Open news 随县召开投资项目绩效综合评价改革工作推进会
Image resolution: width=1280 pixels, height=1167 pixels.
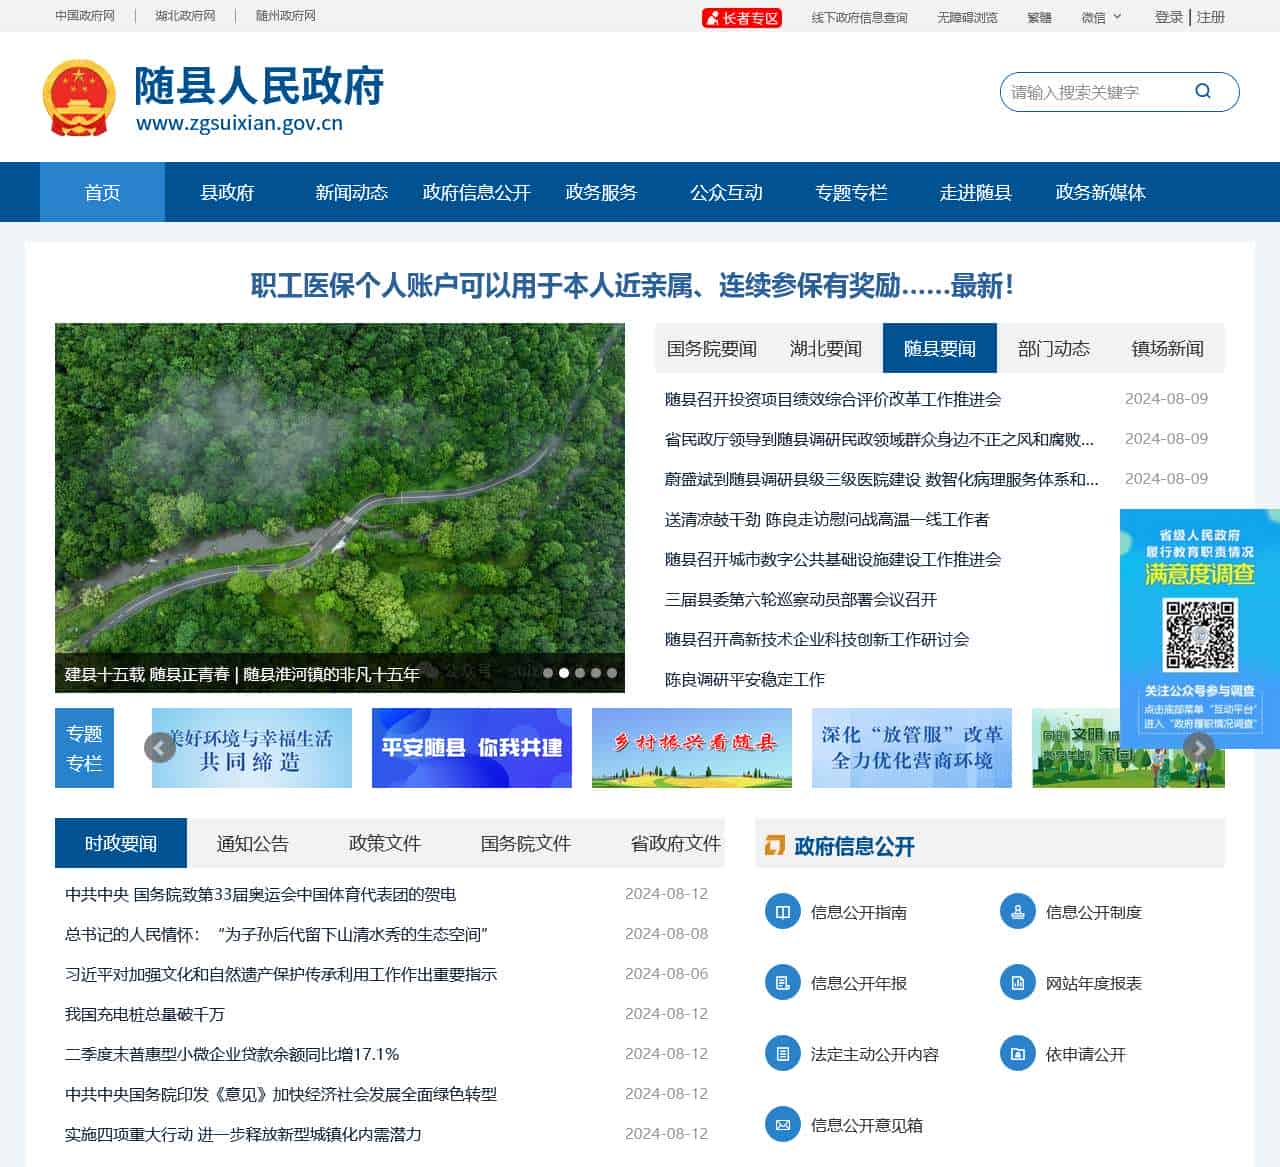coord(833,399)
